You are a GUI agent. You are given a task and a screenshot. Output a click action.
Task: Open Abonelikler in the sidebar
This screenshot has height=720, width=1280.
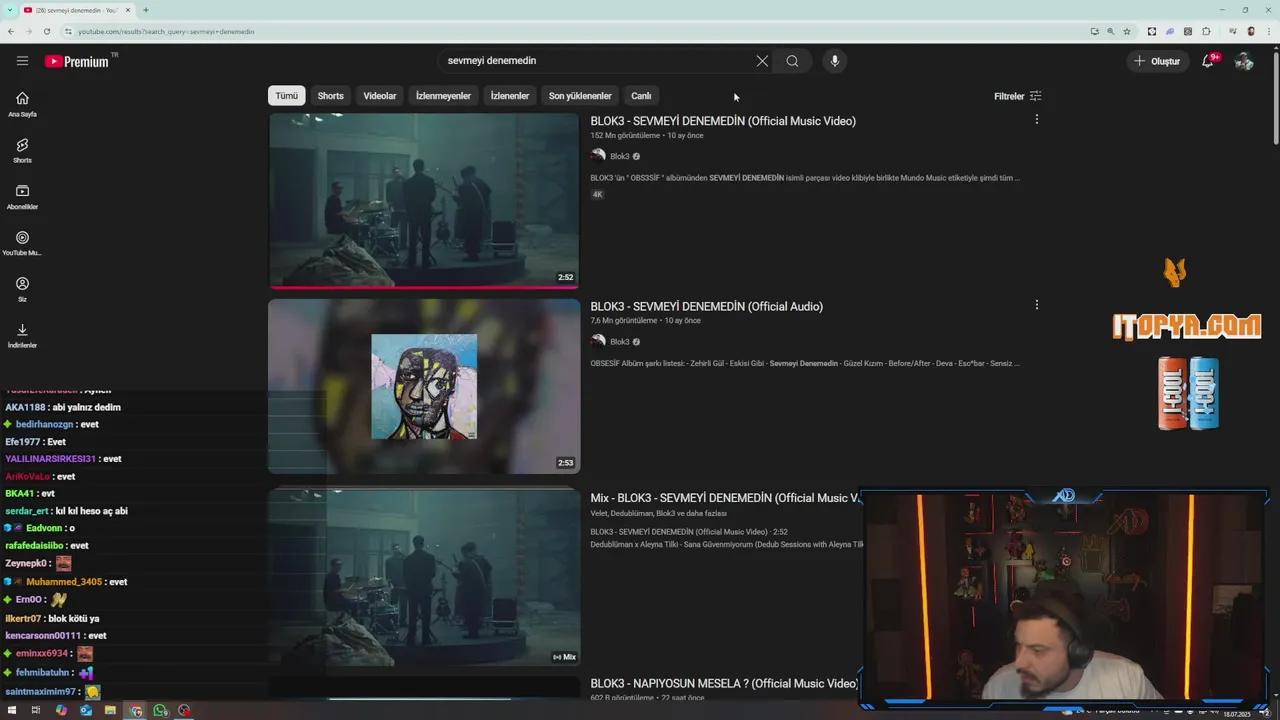click(x=22, y=197)
